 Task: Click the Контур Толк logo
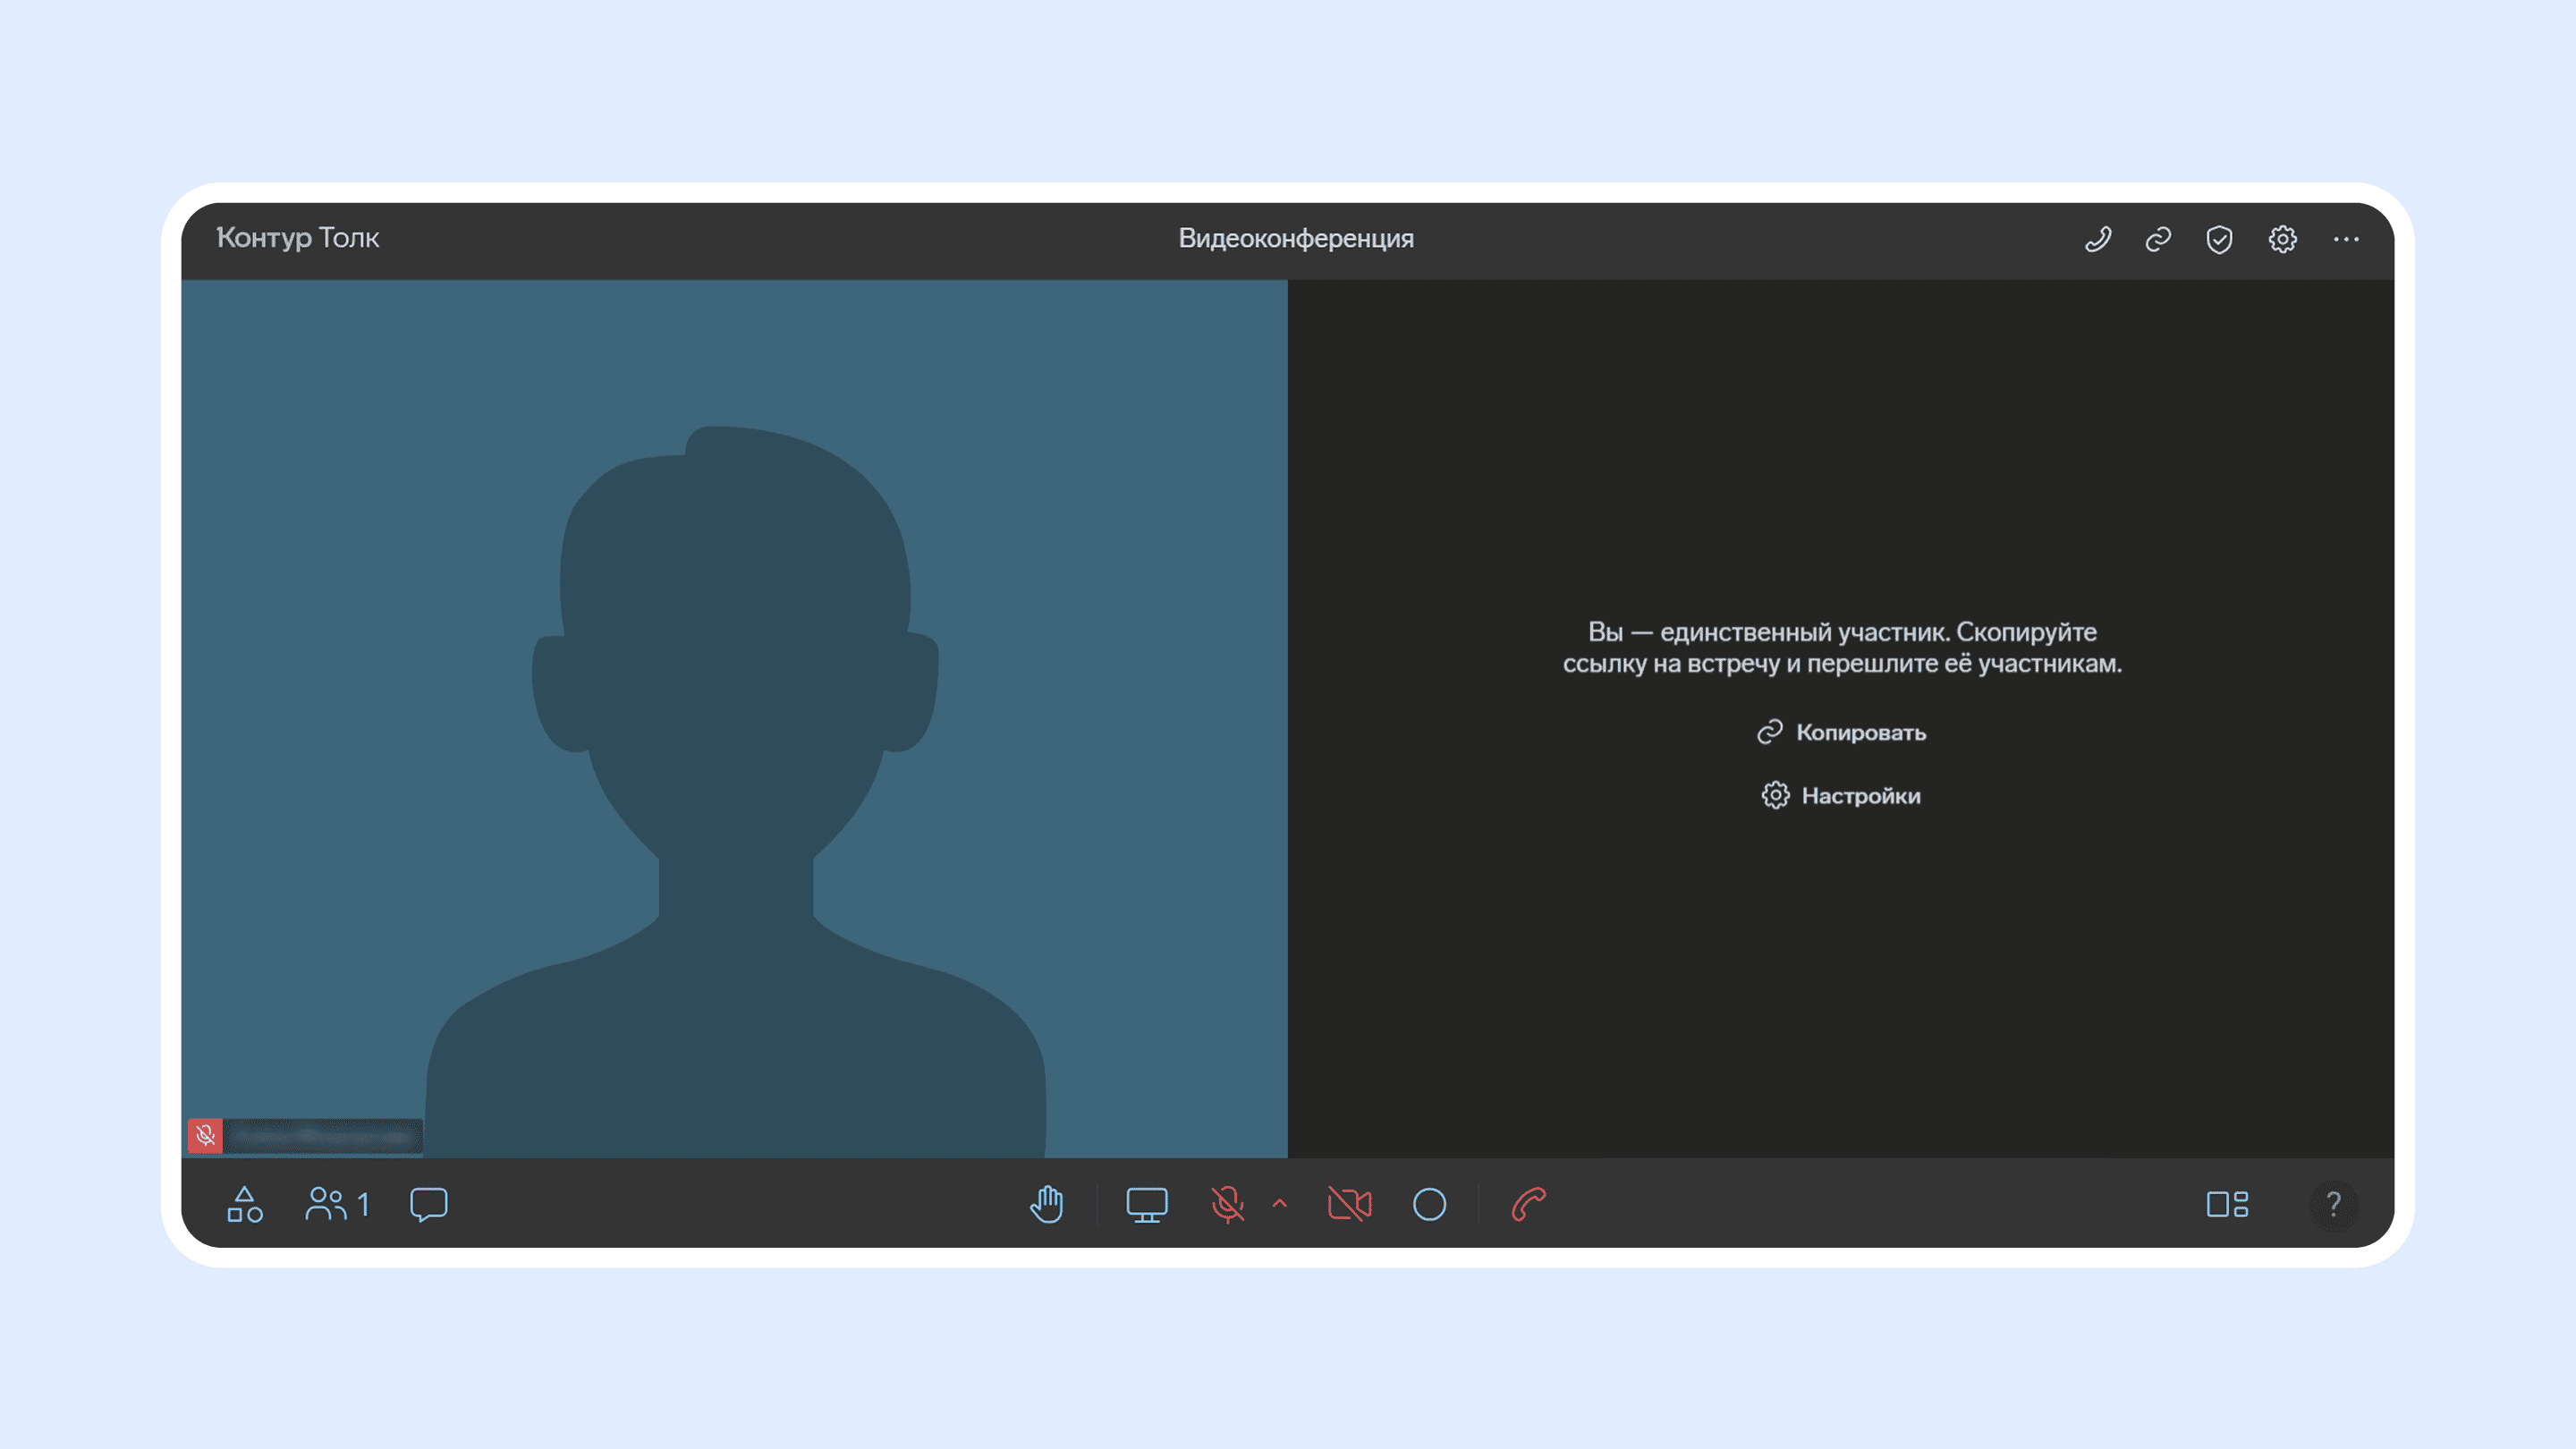[298, 238]
